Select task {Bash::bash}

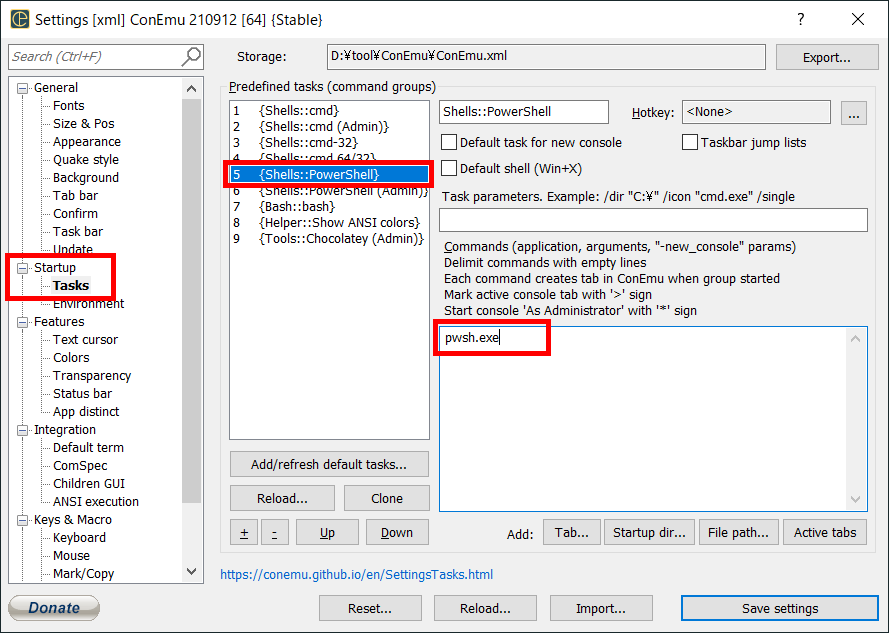[329, 206]
